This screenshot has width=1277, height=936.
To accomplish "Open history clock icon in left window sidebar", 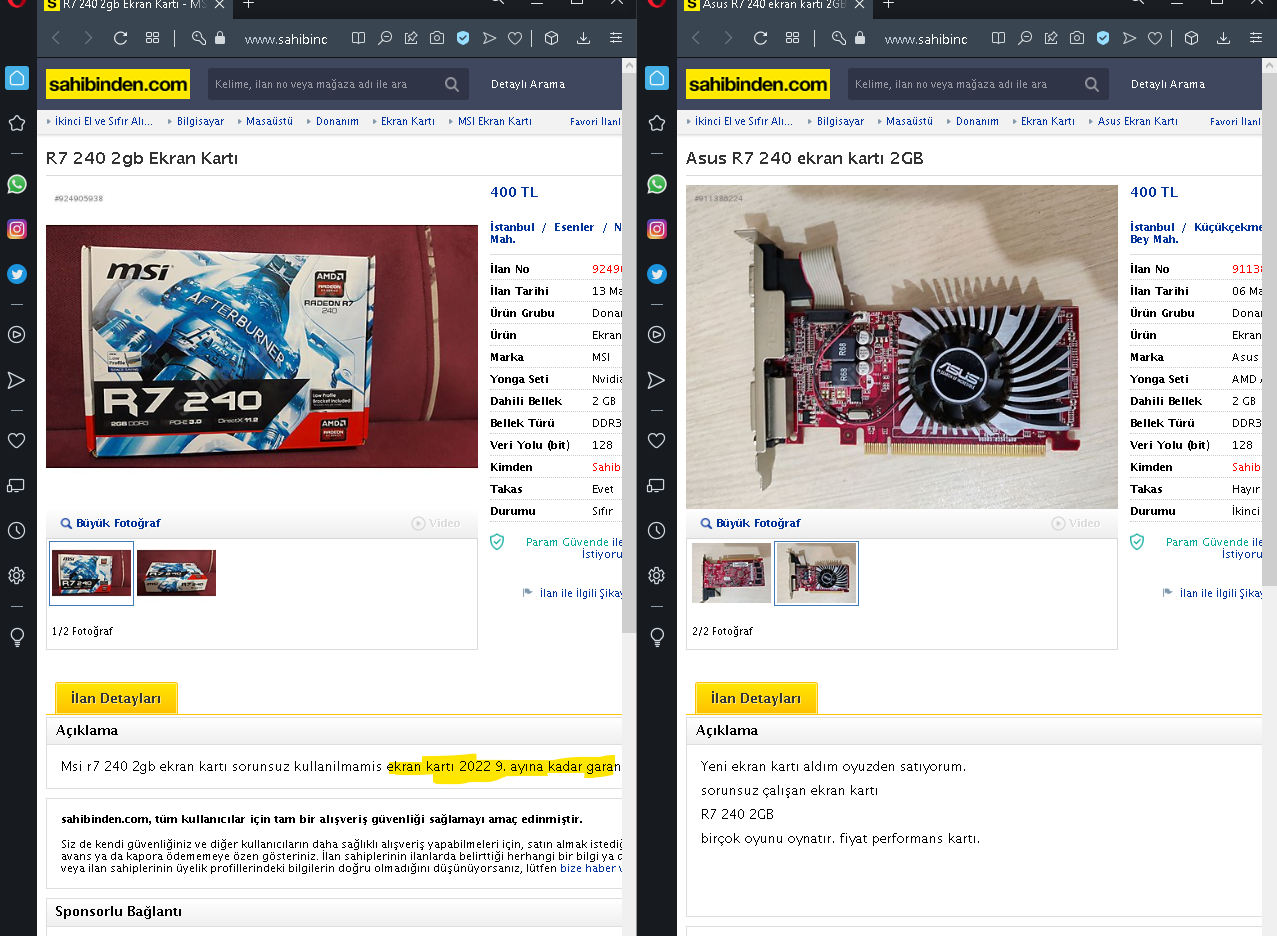I will pyautogui.click(x=17, y=530).
